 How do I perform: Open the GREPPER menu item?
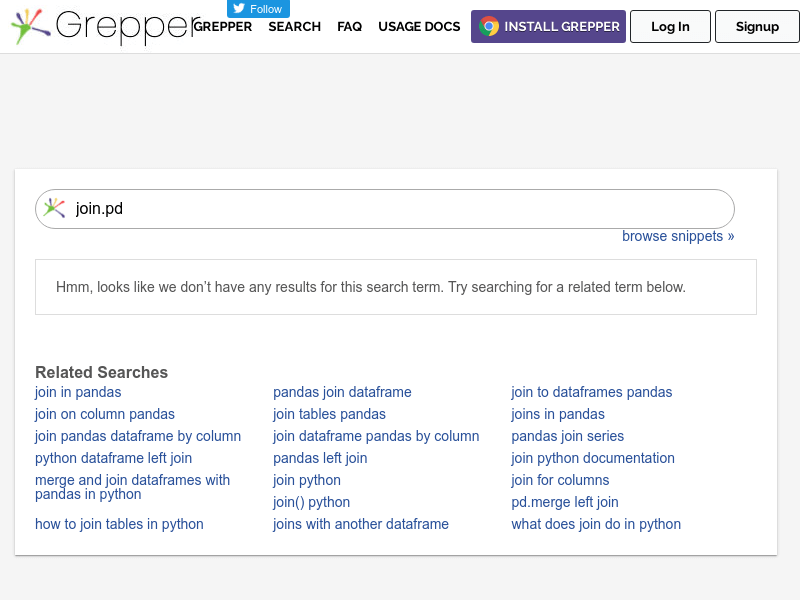coord(223,27)
